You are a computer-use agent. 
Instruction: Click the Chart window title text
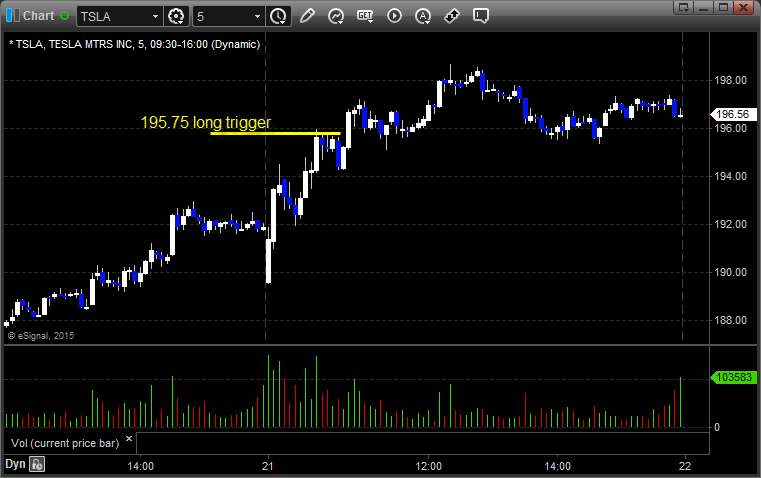(x=38, y=16)
